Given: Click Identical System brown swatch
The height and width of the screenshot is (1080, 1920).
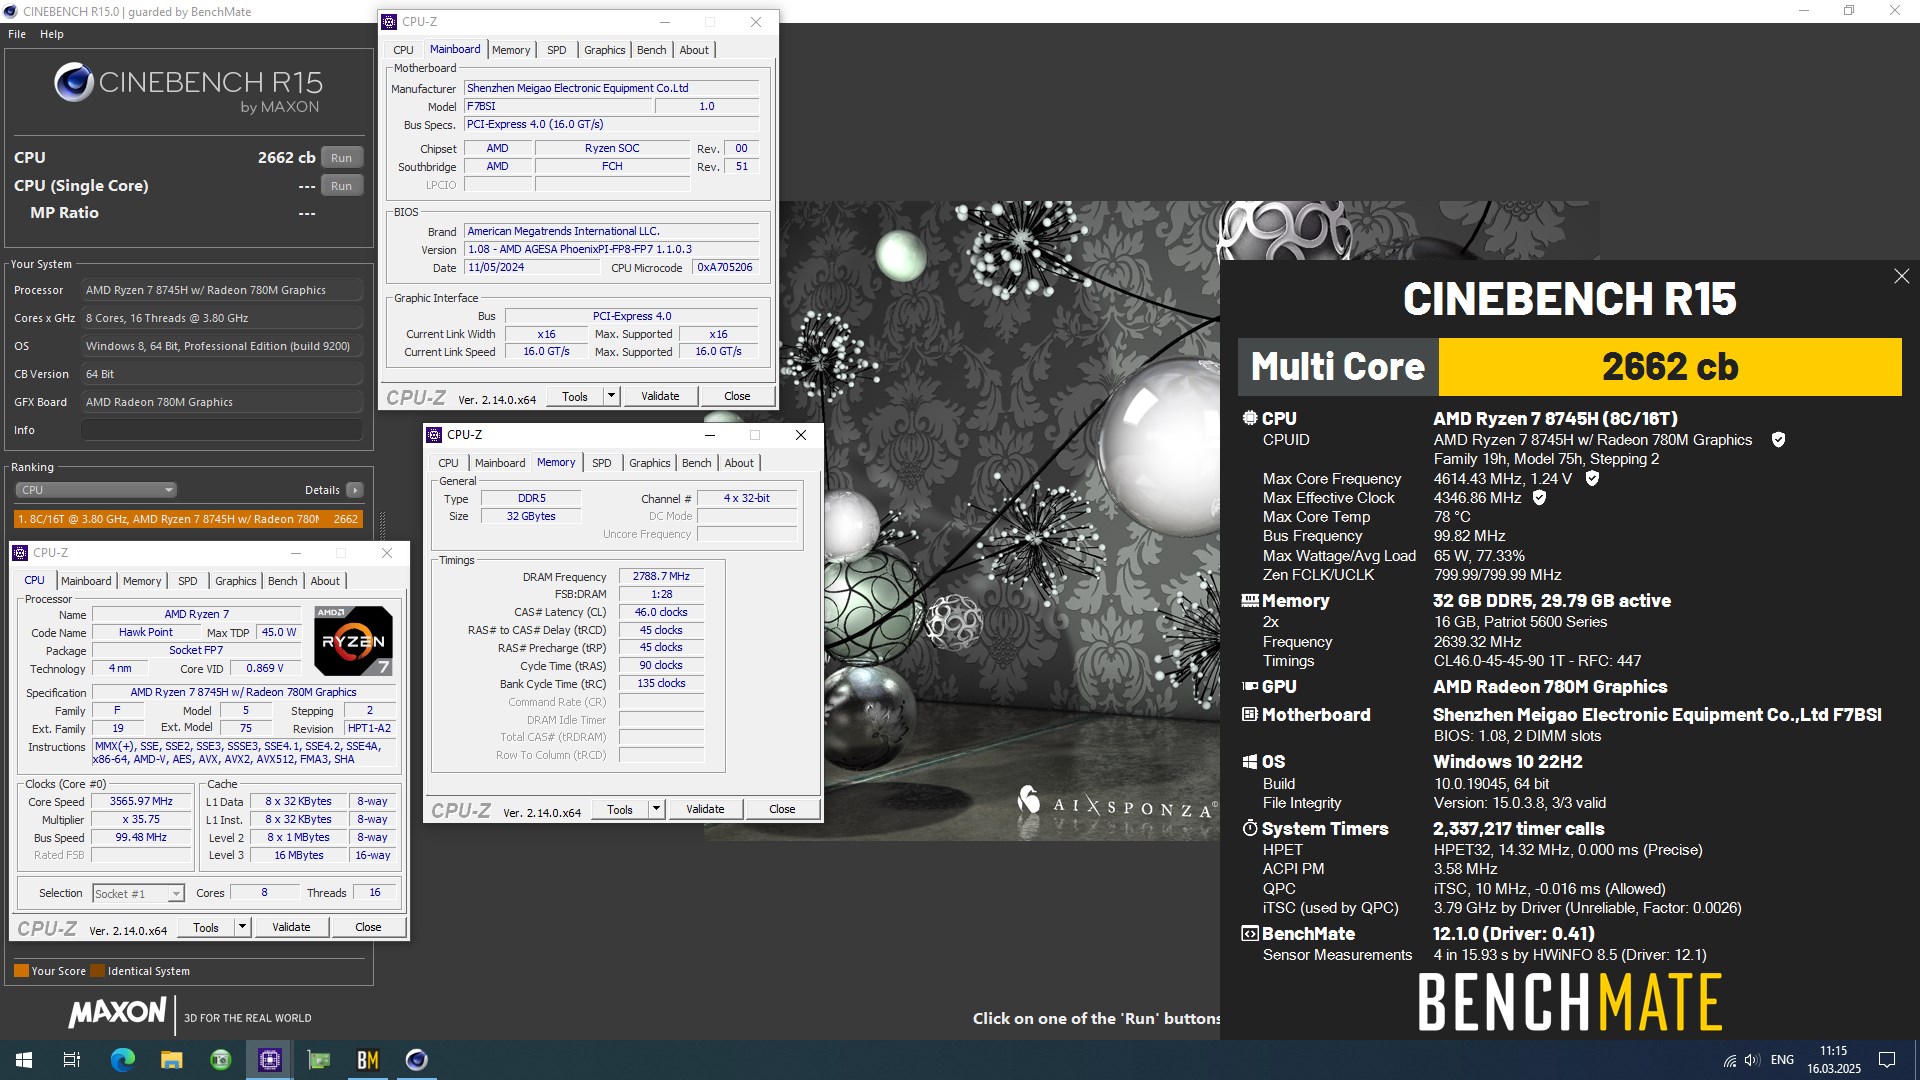Looking at the screenshot, I should (x=97, y=971).
